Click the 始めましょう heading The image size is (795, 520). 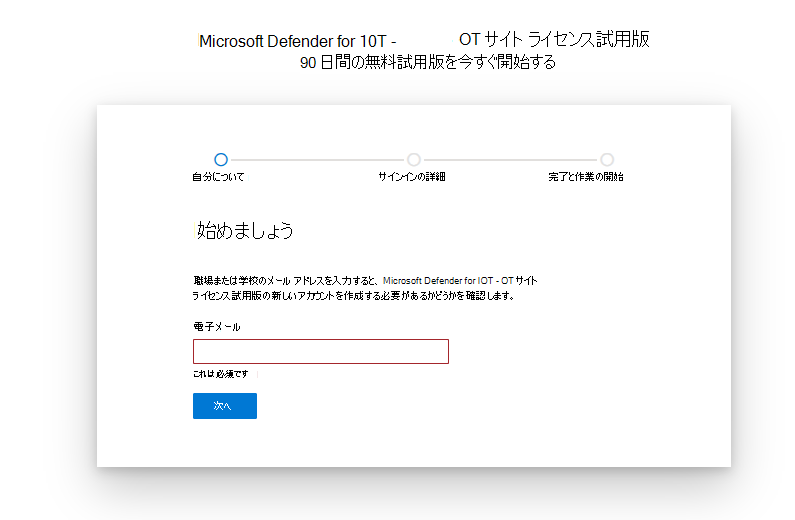[x=245, y=231]
